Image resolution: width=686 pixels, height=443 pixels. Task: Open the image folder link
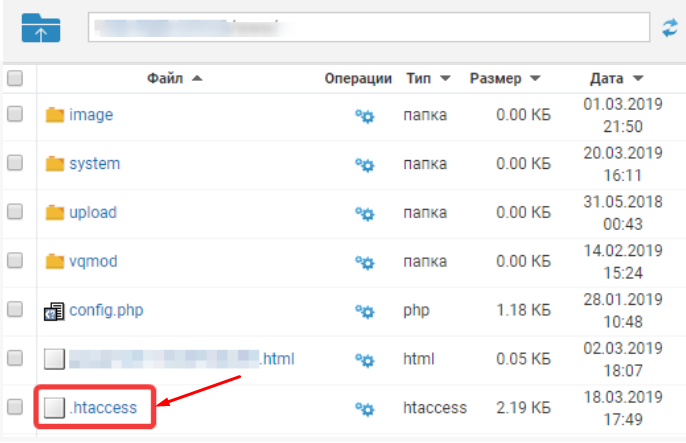[91, 115]
